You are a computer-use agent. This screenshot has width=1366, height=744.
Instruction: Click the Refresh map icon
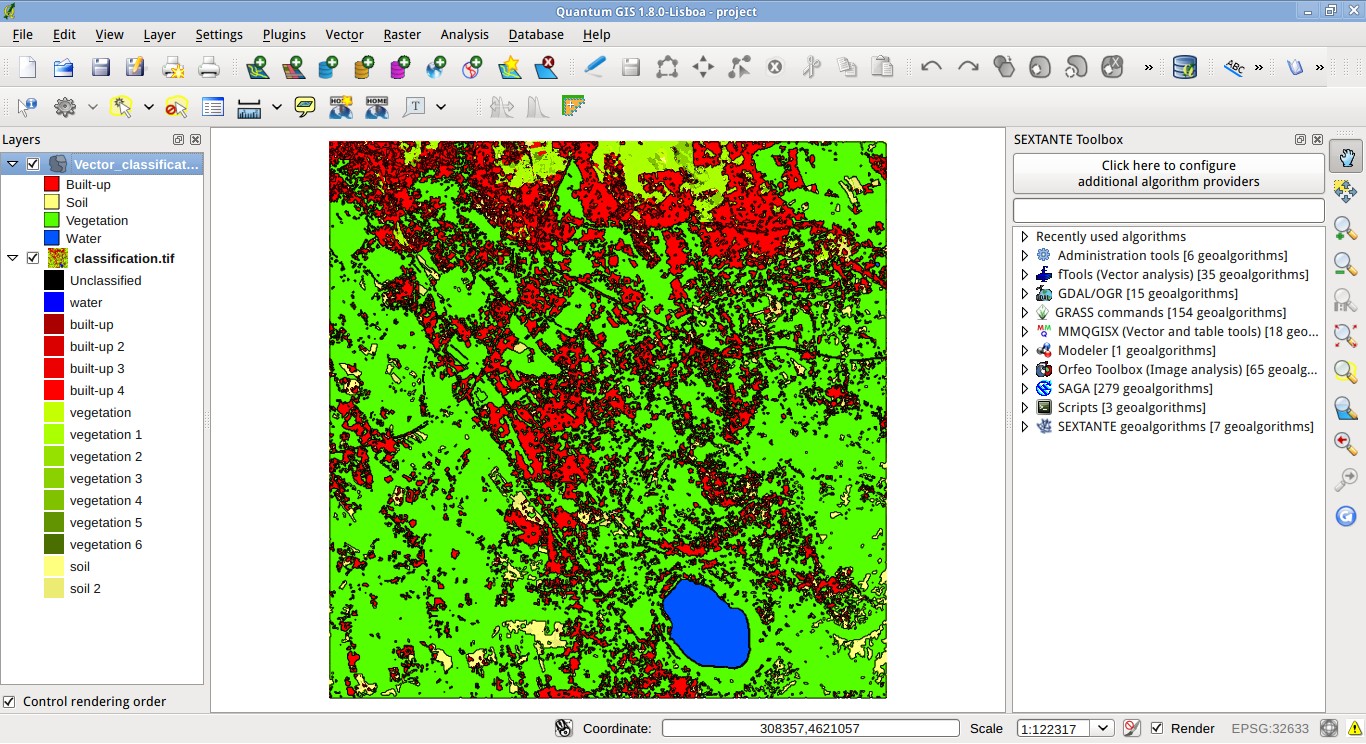pyautogui.click(x=1346, y=516)
